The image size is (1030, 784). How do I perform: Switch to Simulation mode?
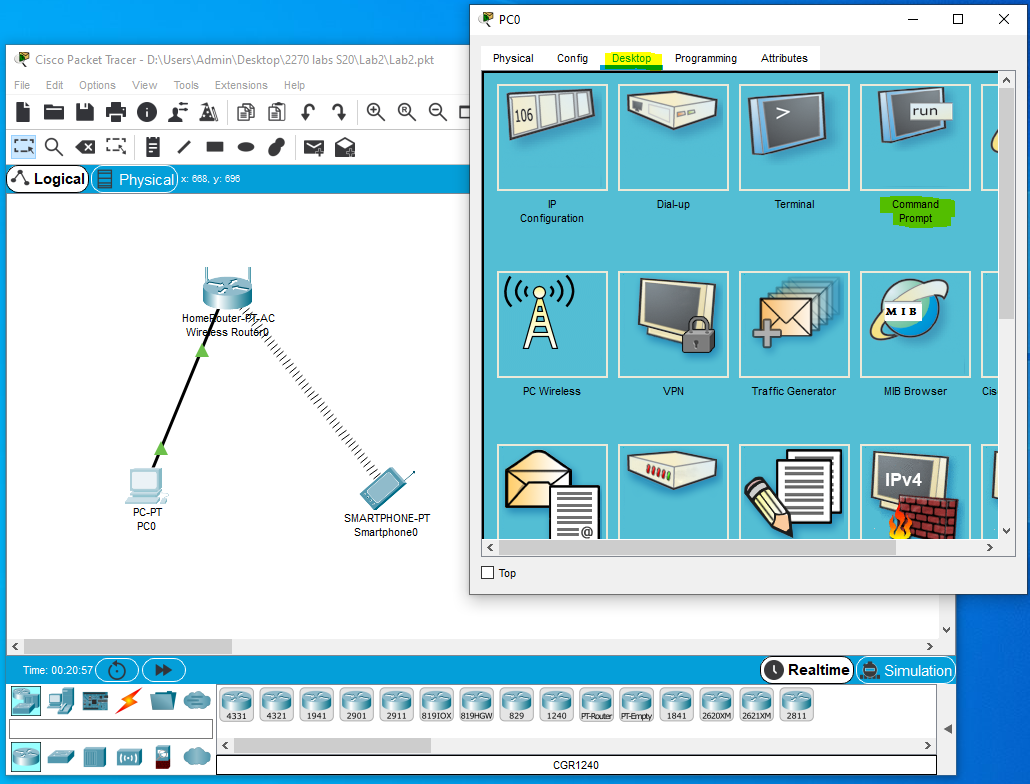[905, 670]
